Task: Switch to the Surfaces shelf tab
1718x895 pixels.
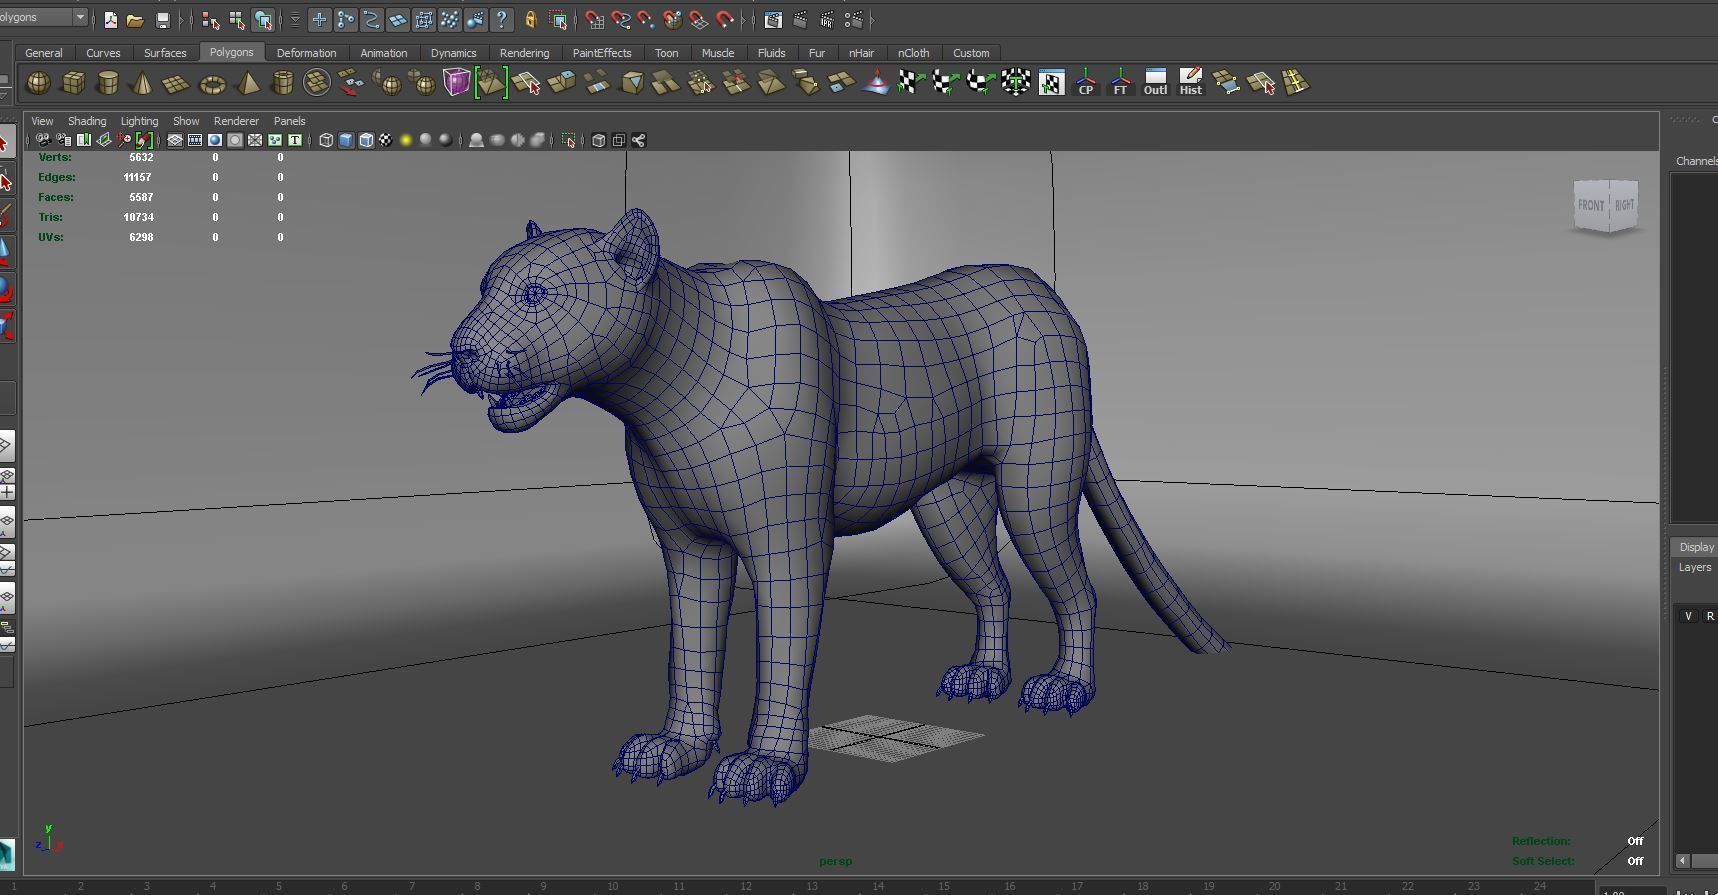Action: tap(165, 53)
